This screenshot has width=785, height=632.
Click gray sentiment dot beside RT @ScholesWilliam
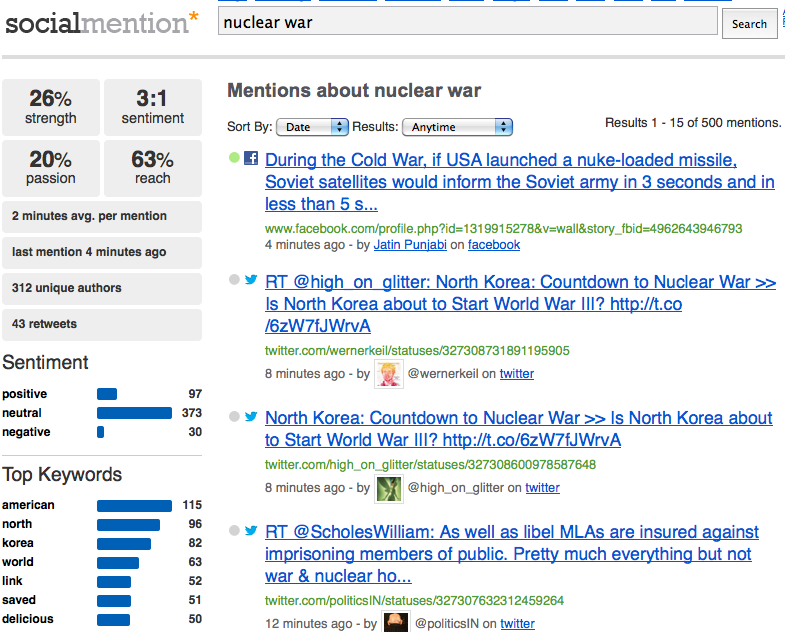[234, 530]
